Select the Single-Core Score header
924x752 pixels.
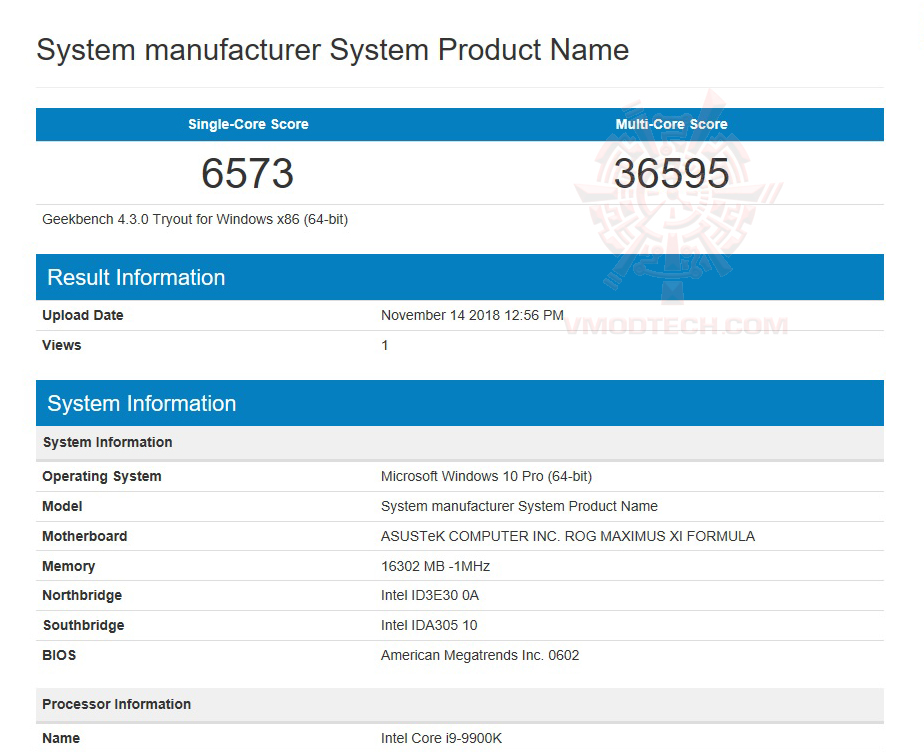coord(247,124)
